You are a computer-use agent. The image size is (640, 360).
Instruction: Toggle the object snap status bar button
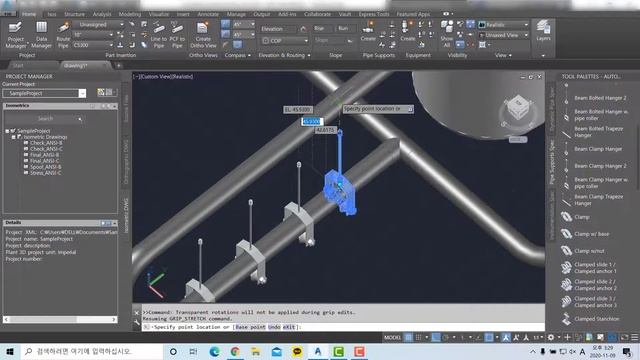[x=489, y=337]
